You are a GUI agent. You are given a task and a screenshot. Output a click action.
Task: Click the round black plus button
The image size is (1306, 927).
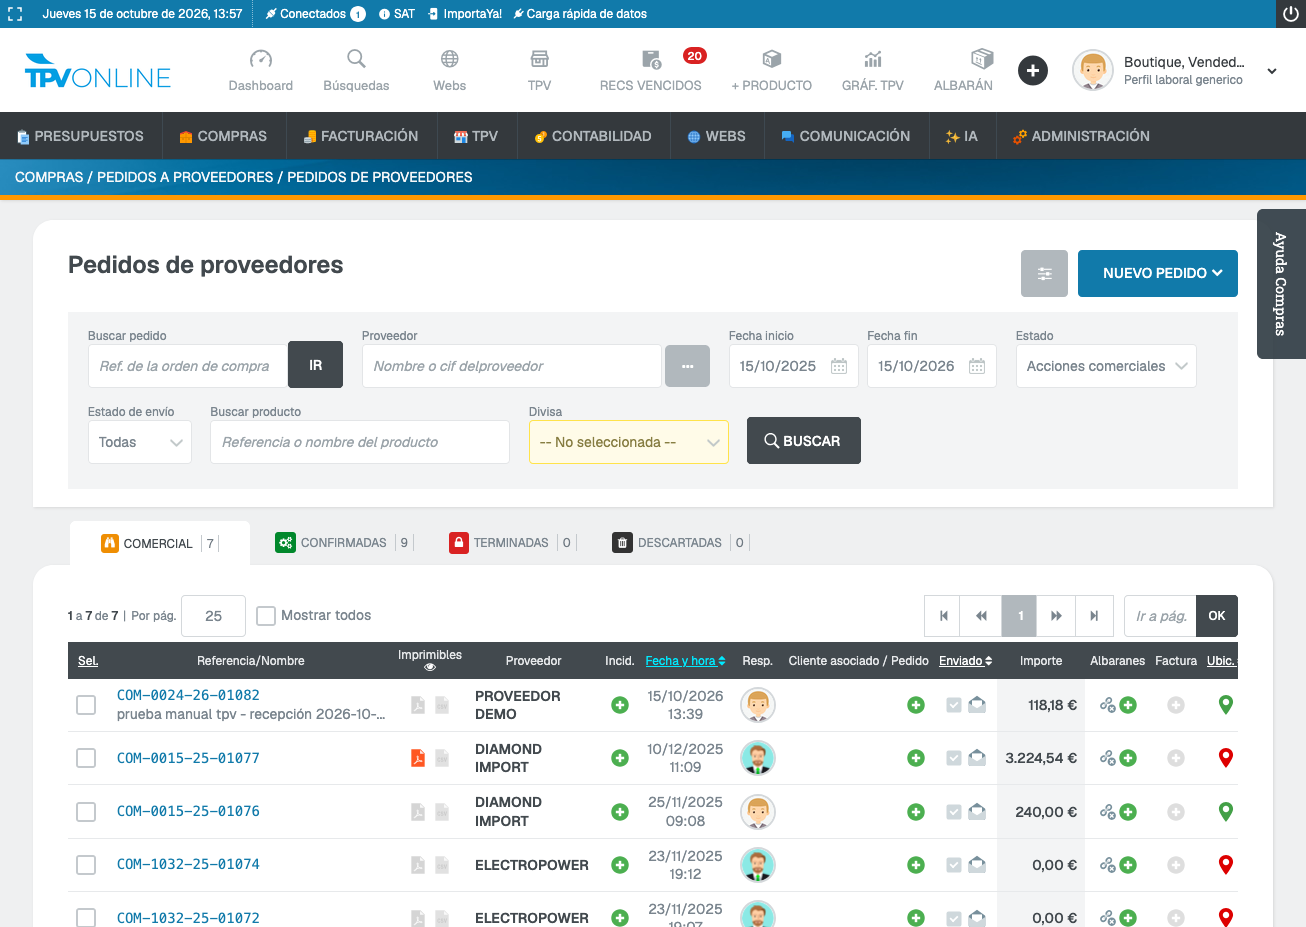tap(1033, 71)
